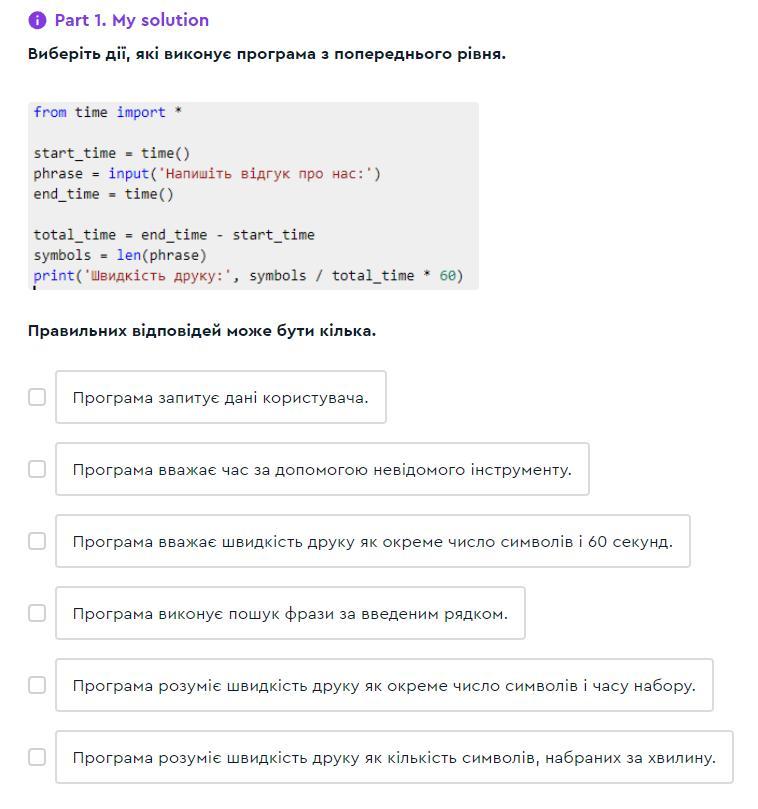Pick answer box "Програма виконує пошук фрази за введеним рядком."
The height and width of the screenshot is (809, 758).
[291, 613]
